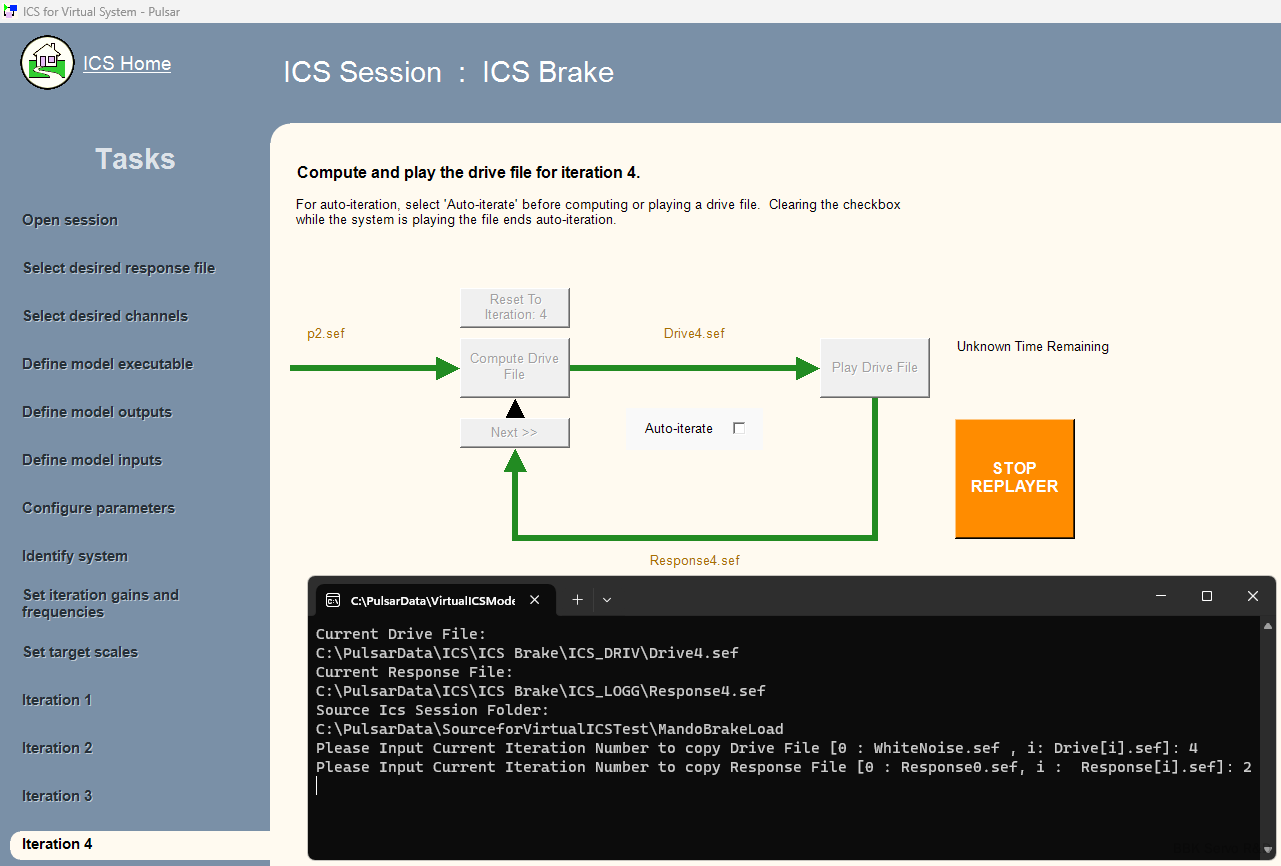Image resolution: width=1281 pixels, height=866 pixels.
Task: Maximize the terminal window
Action: [1207, 596]
